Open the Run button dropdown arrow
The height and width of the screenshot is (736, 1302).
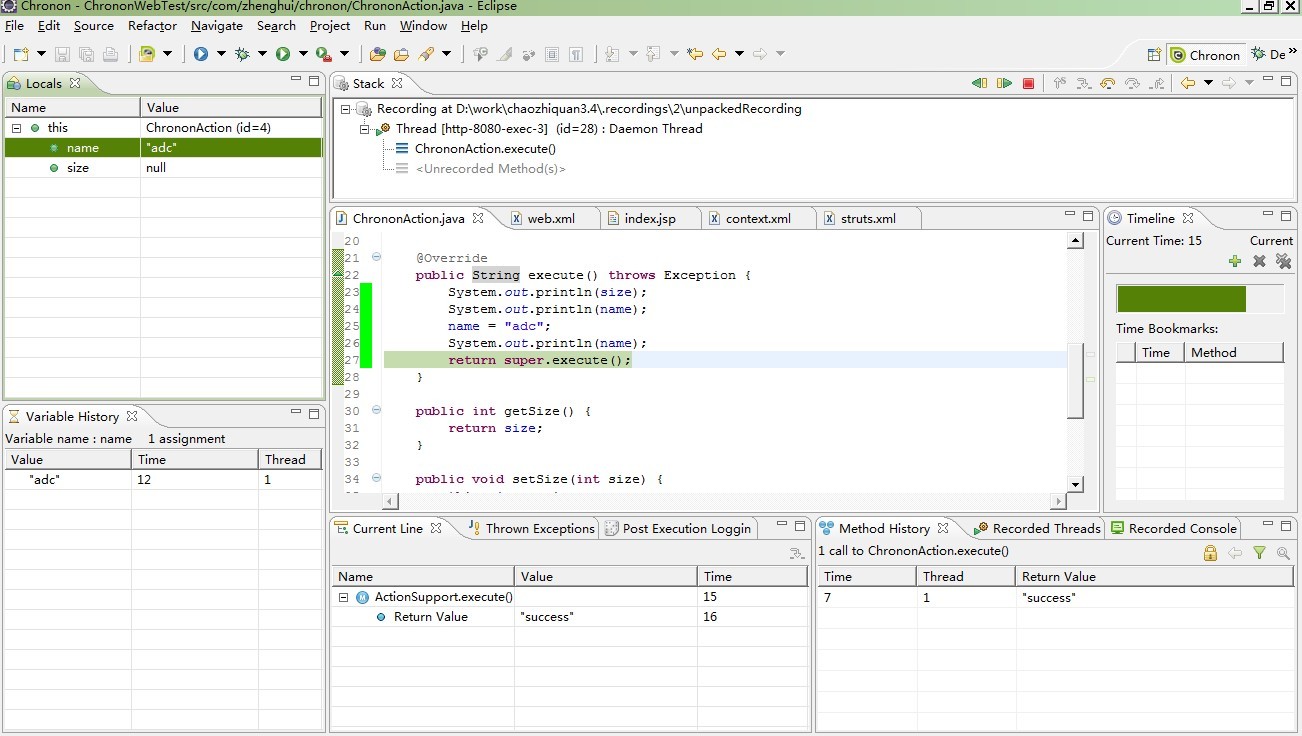pos(303,54)
